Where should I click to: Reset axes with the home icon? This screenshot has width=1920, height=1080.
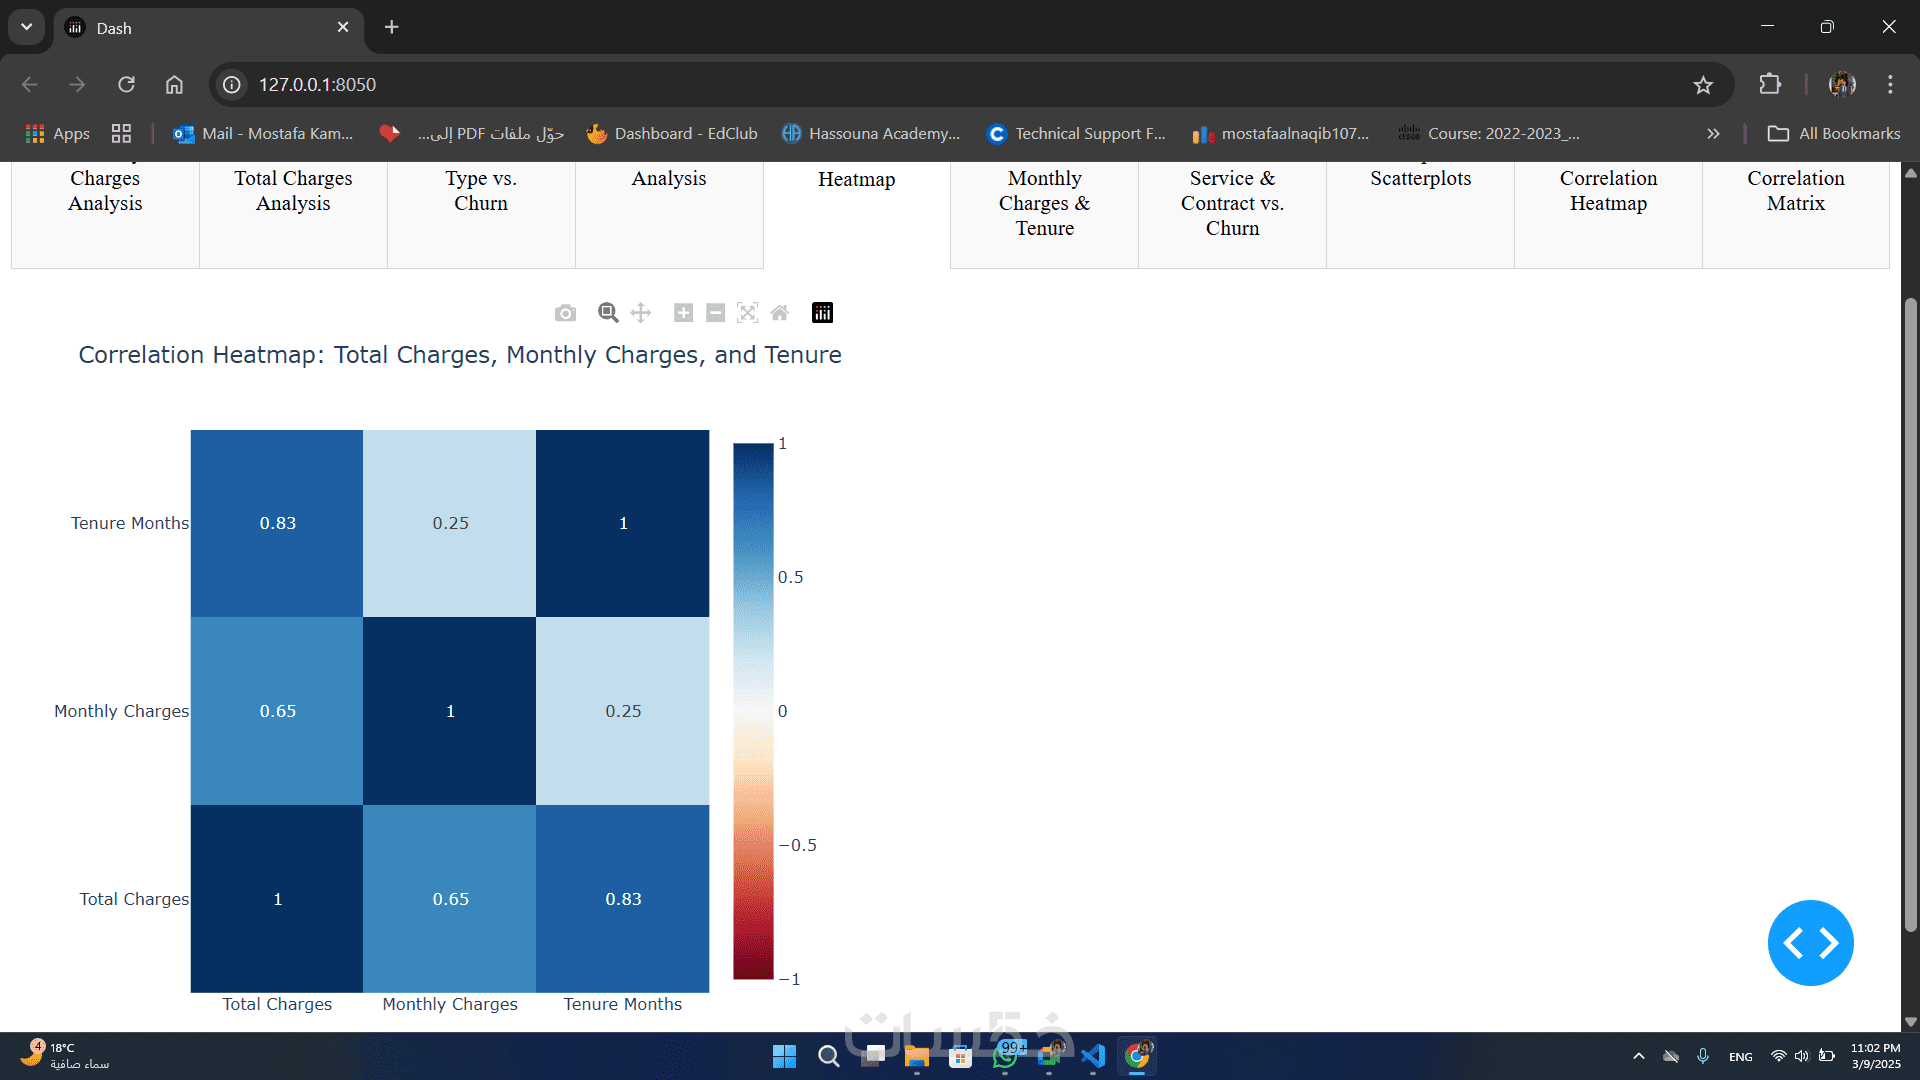click(x=780, y=313)
